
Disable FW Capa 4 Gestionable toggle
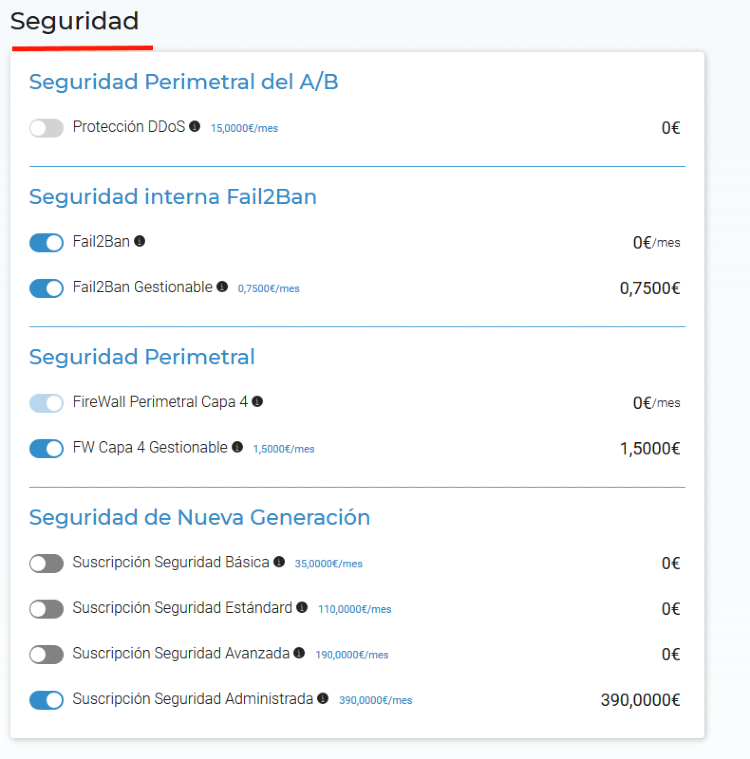[46, 448]
